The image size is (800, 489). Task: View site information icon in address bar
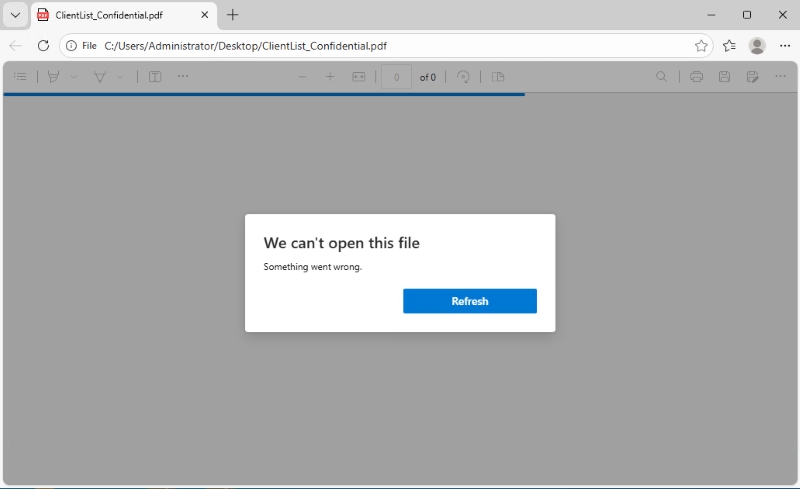pyautogui.click(x=71, y=46)
